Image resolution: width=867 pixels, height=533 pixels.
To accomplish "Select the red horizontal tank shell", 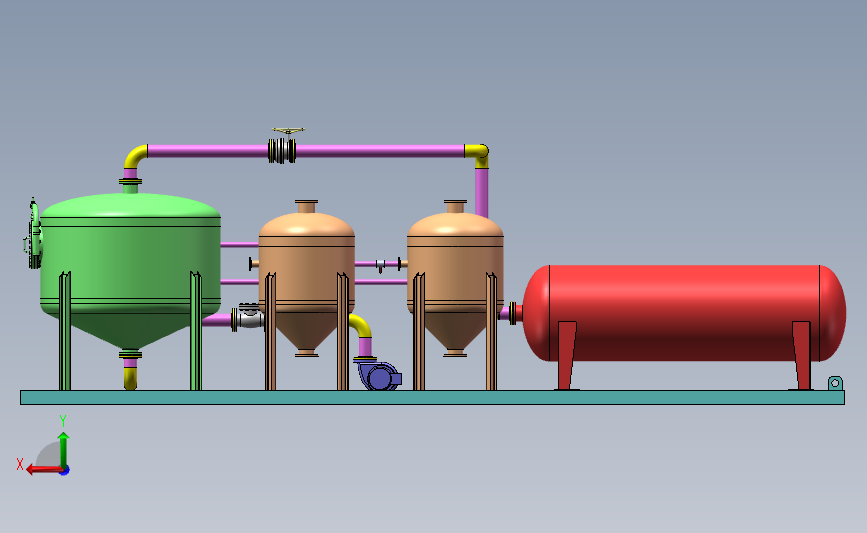I will (685, 313).
